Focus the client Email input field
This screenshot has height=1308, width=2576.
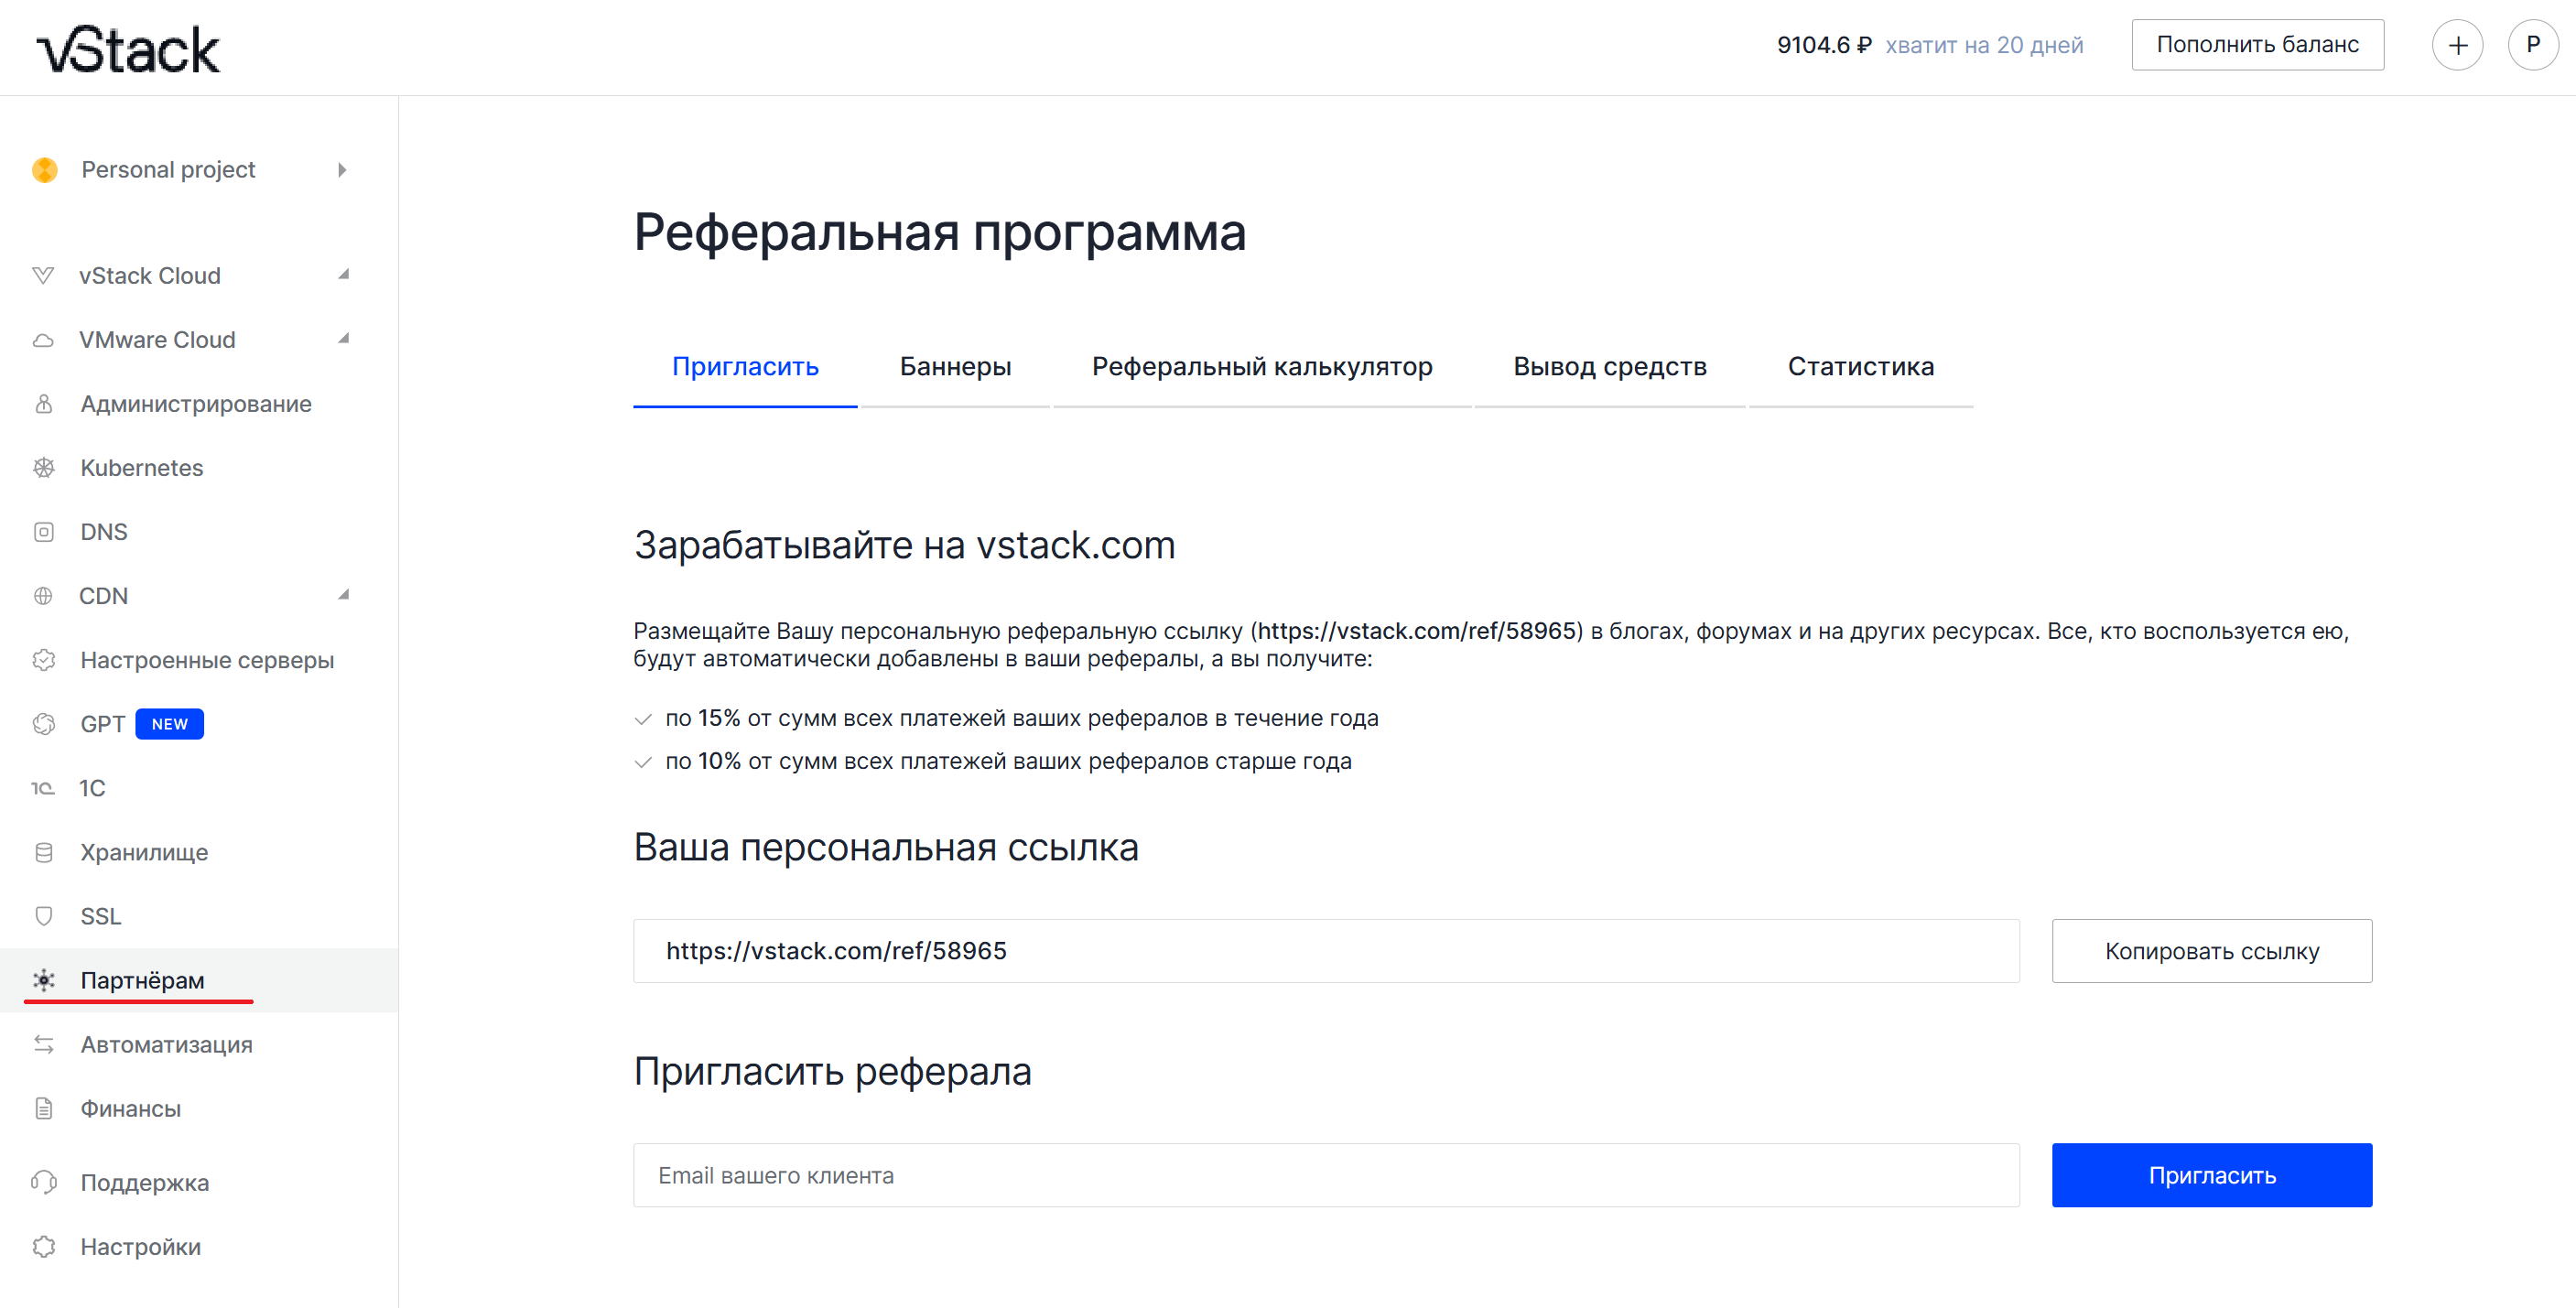1325,1175
